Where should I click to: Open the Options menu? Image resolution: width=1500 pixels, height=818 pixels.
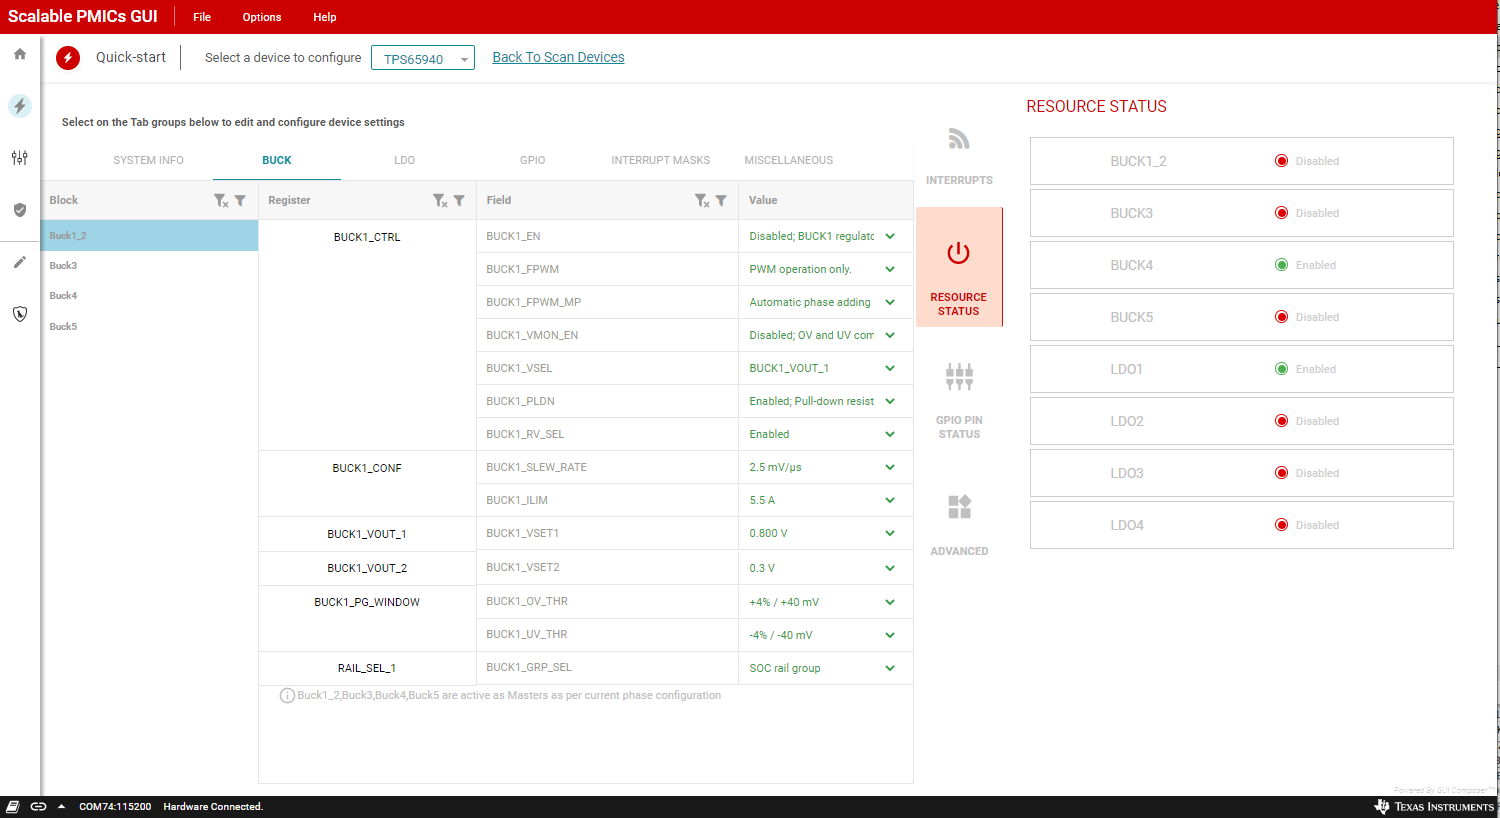[261, 17]
